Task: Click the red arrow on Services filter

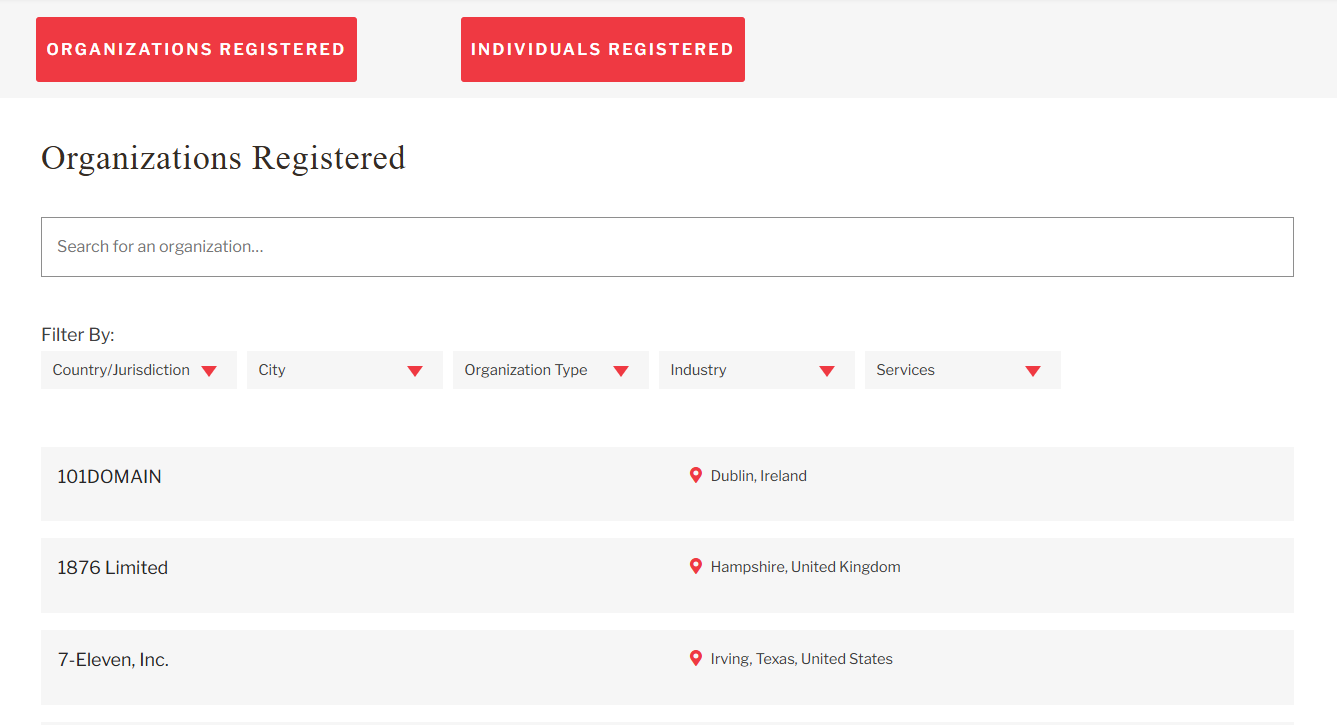Action: 1033,371
